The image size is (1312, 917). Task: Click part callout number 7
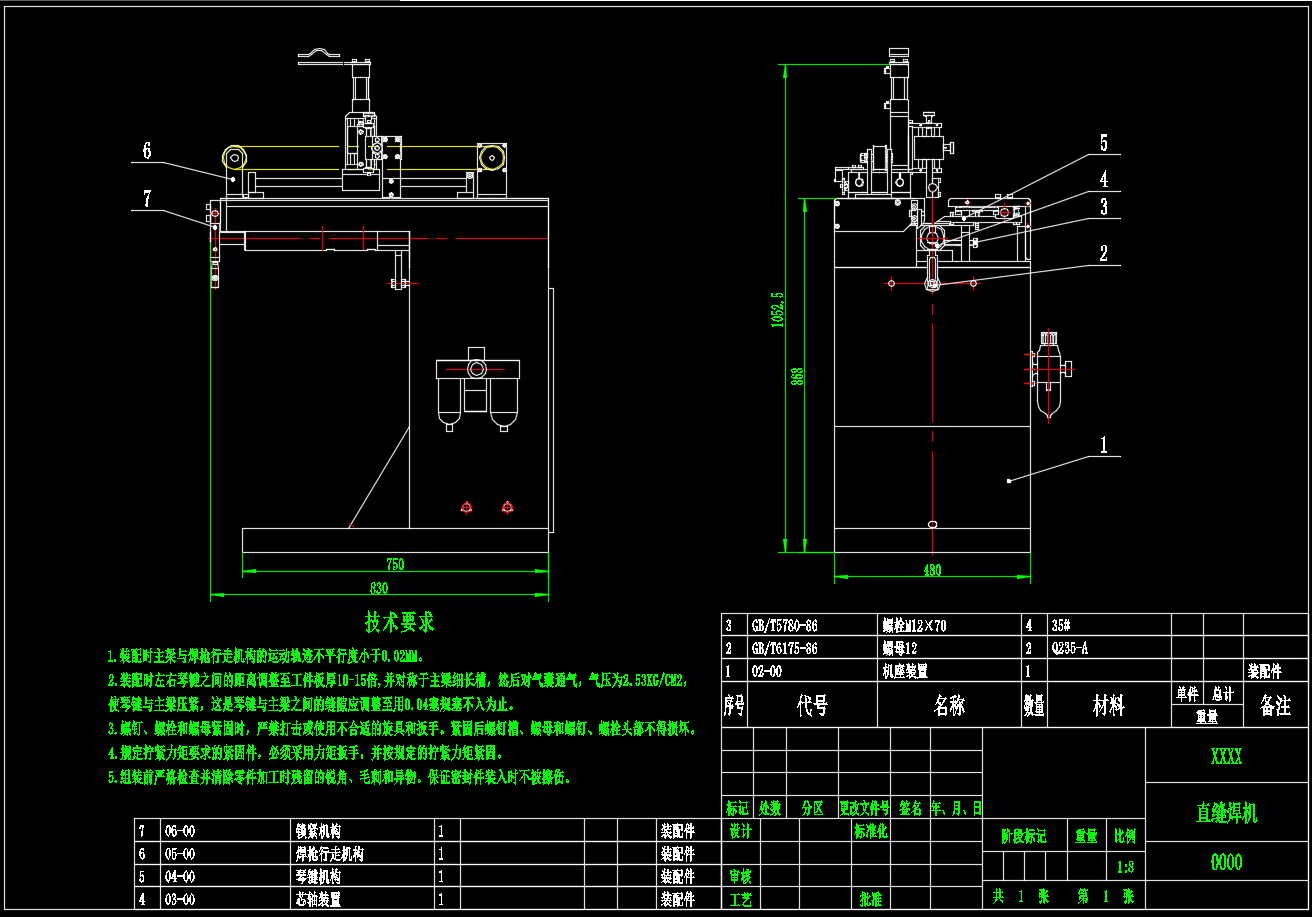146,199
